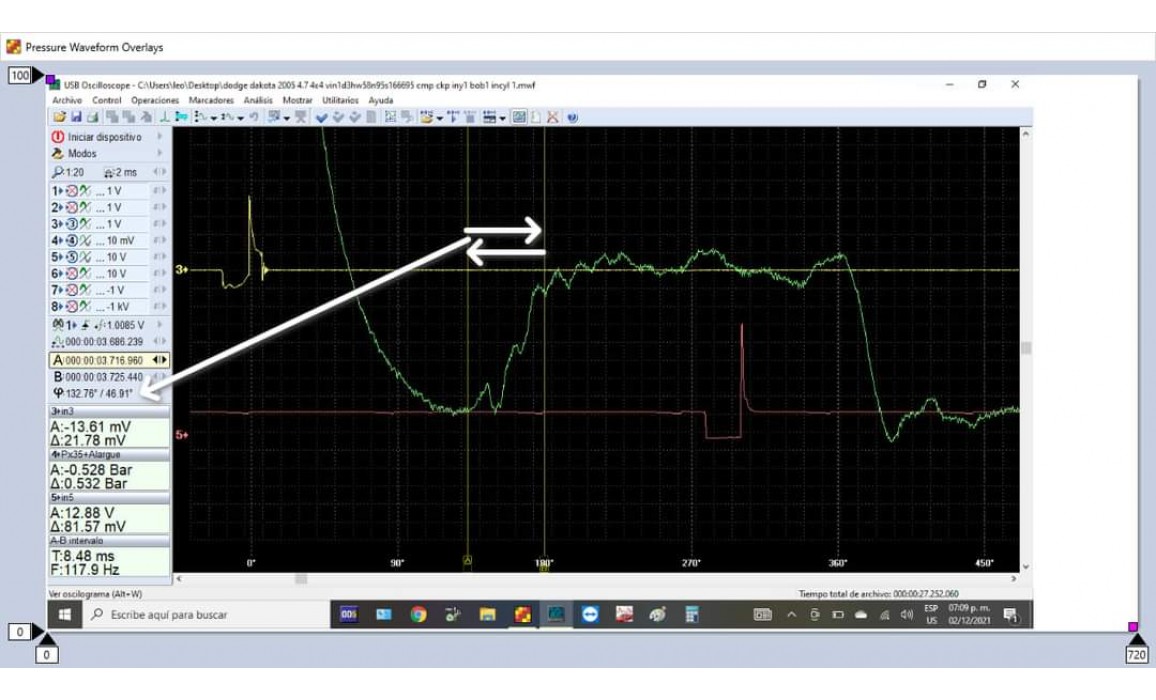Select cursor B time field
Viewport: 1156px width, 700px height.
(104, 377)
